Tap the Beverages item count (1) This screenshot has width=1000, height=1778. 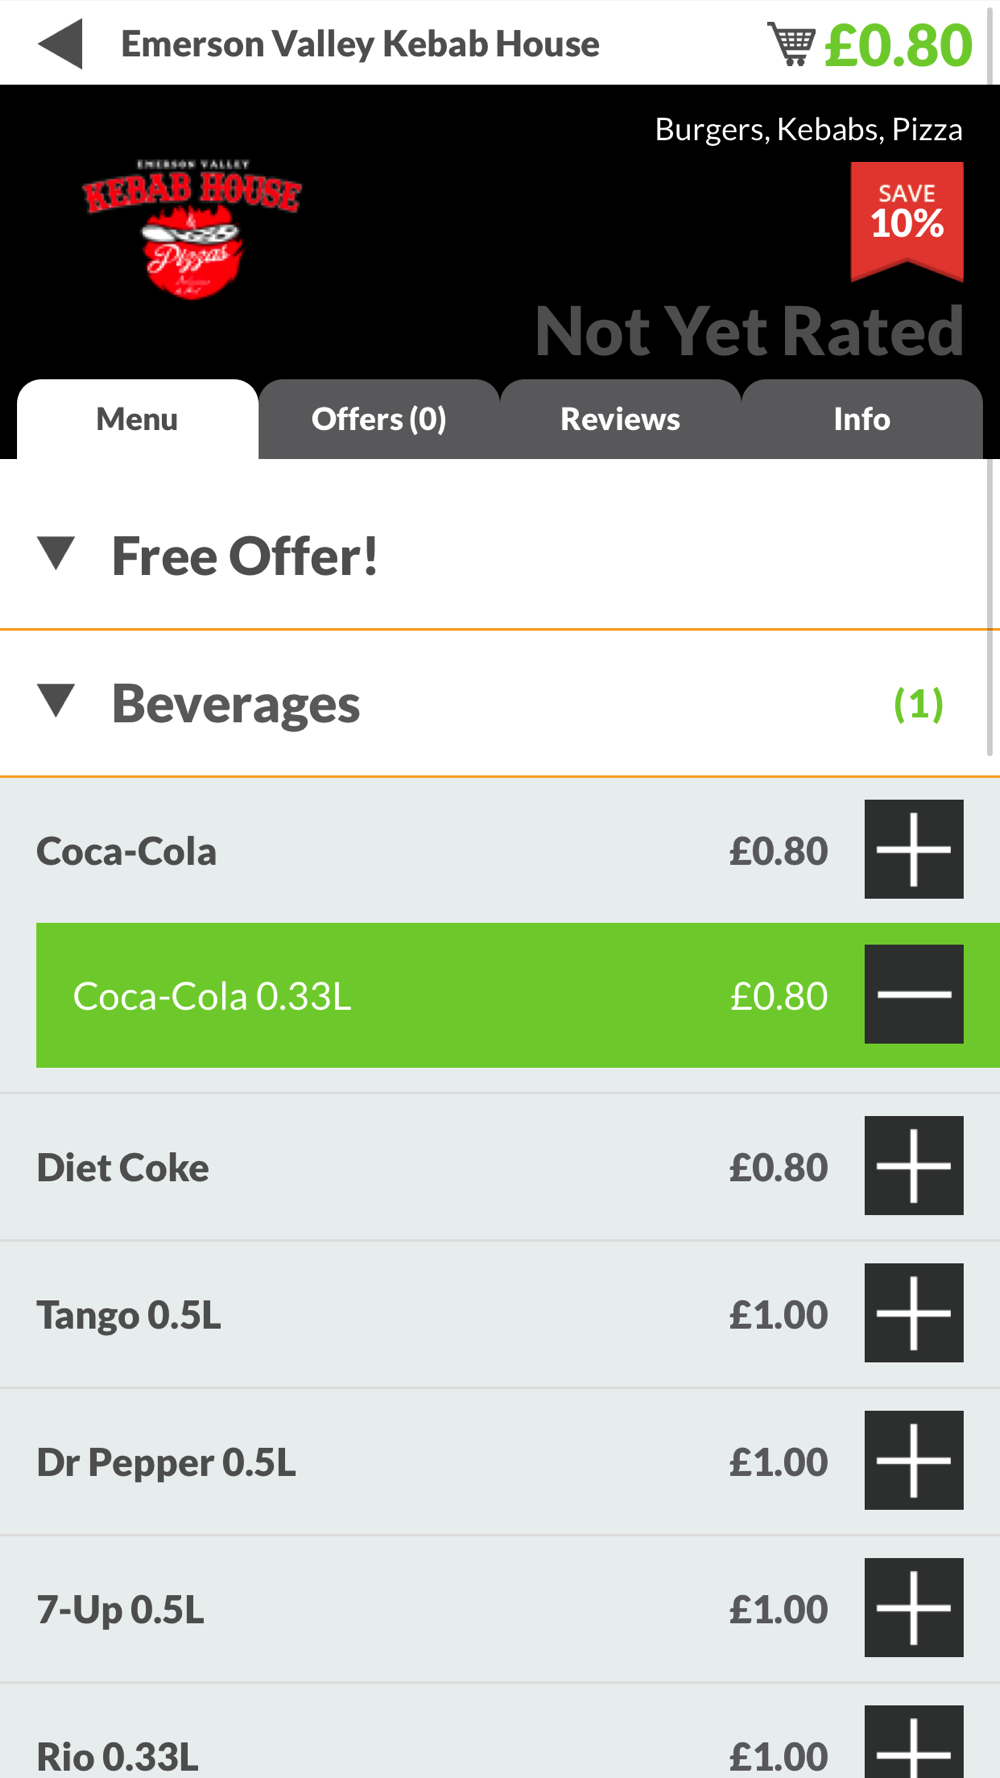pyautogui.click(x=918, y=704)
